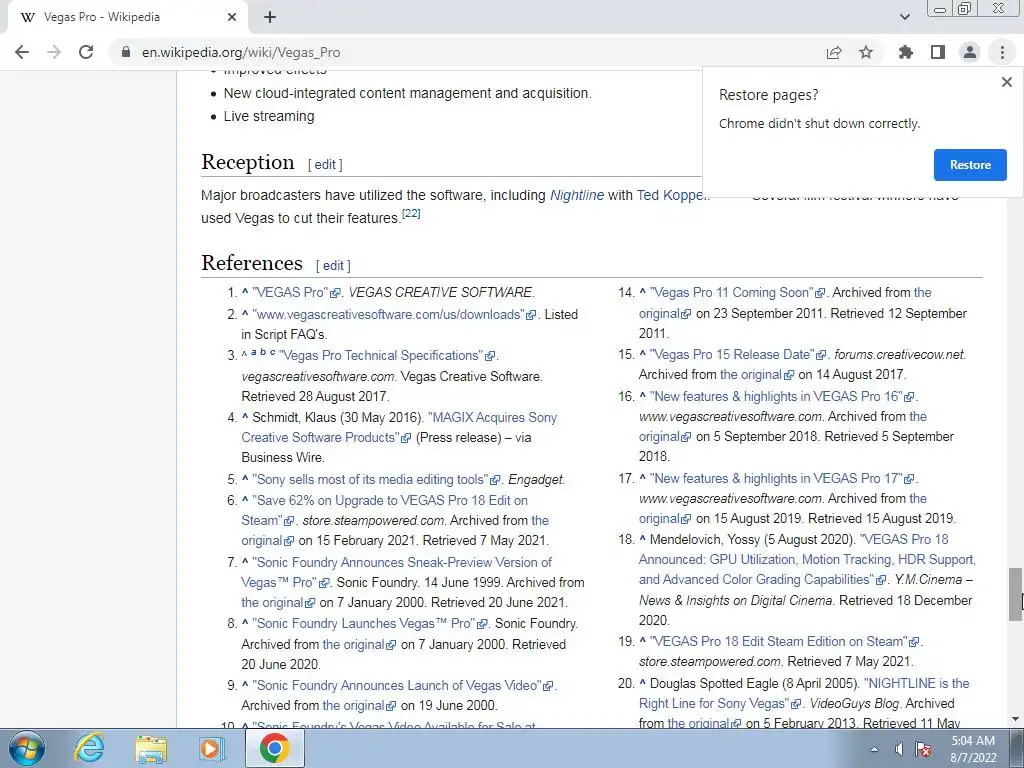1024x768 pixels.
Task: Open the Nightline link
Action: (x=577, y=195)
